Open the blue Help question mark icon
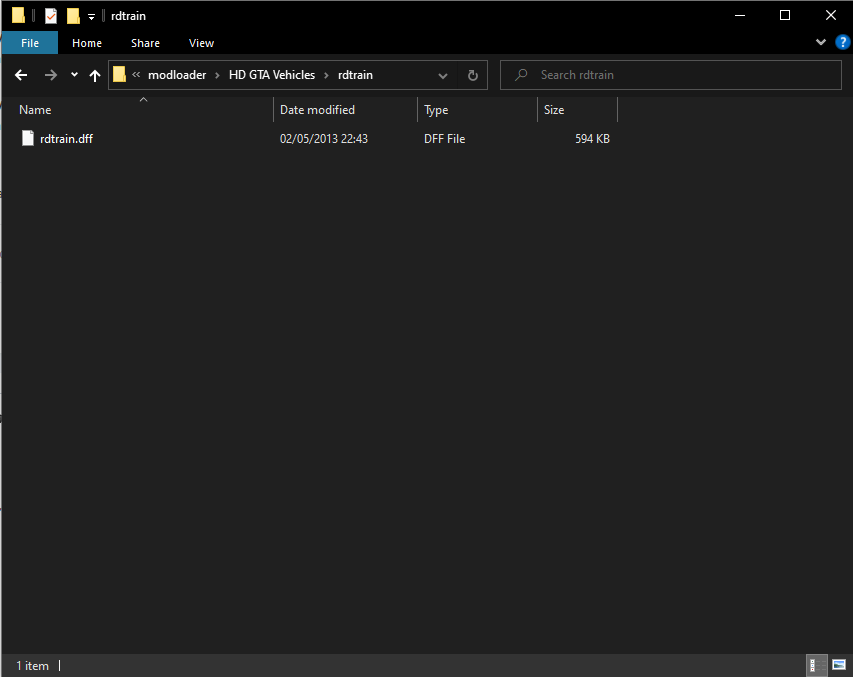This screenshot has width=853, height=677. [842, 42]
